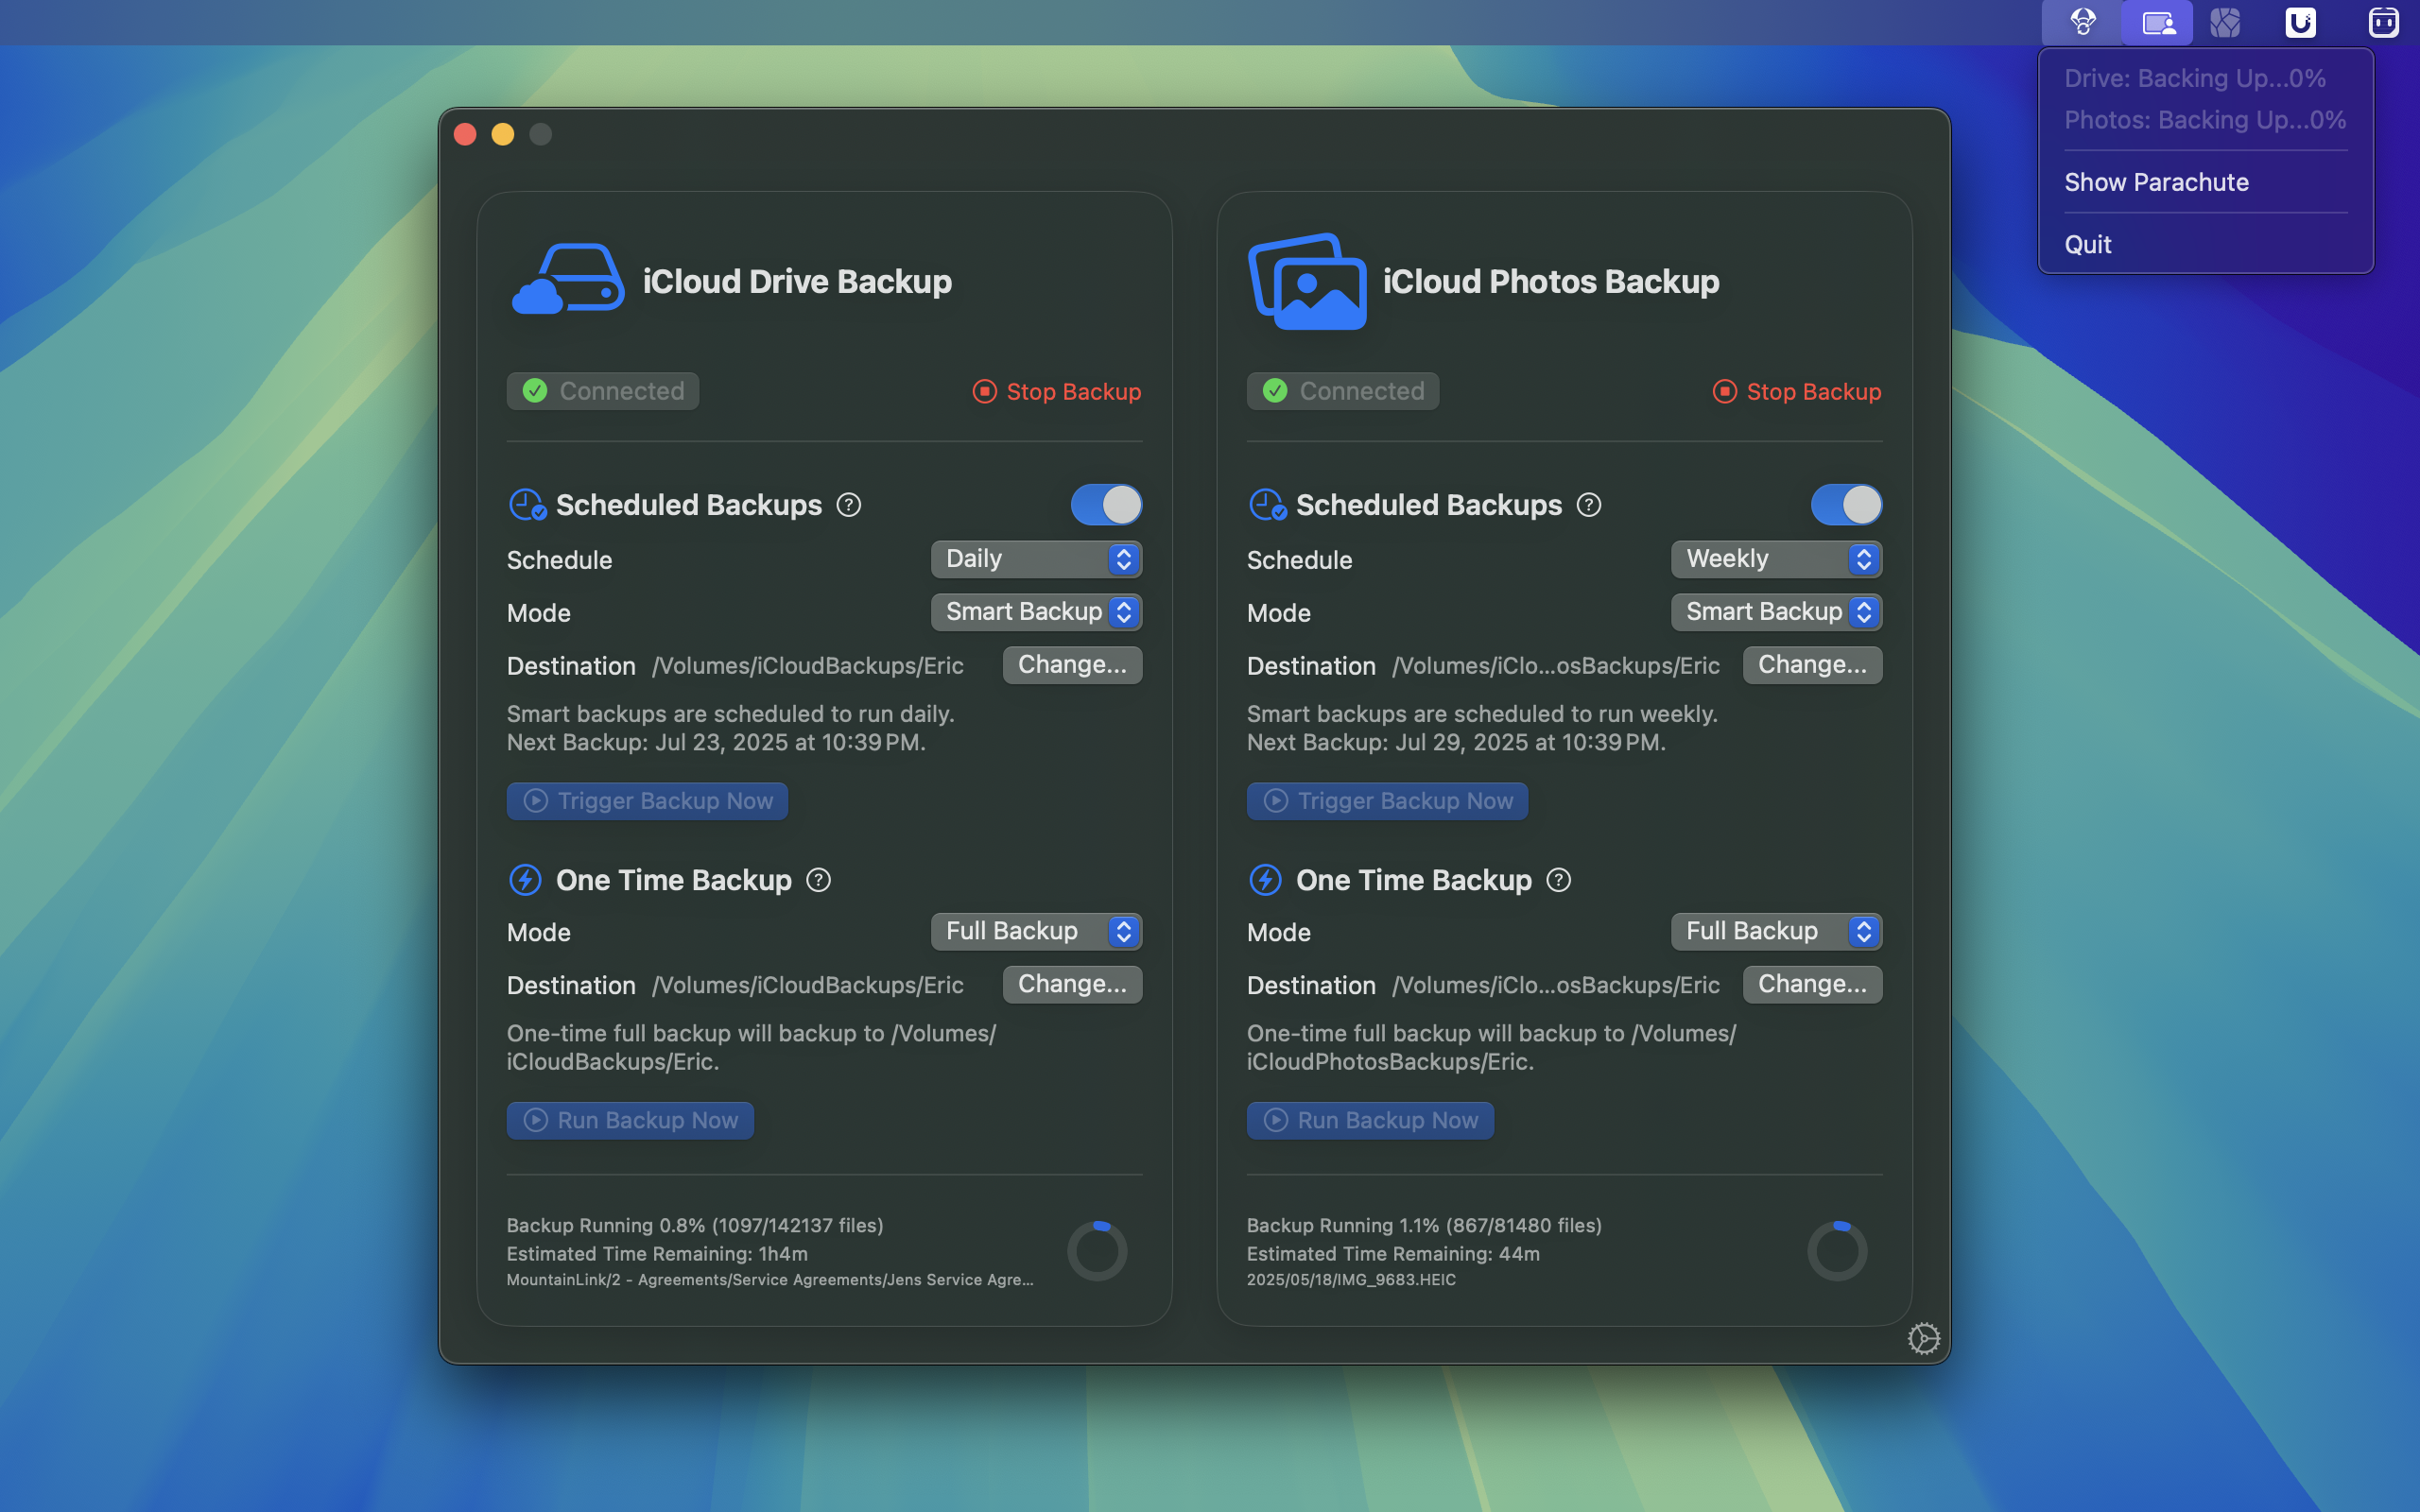The height and width of the screenshot is (1512, 2420).
Task: Open help for Drive One Time Backup
Action: point(819,880)
